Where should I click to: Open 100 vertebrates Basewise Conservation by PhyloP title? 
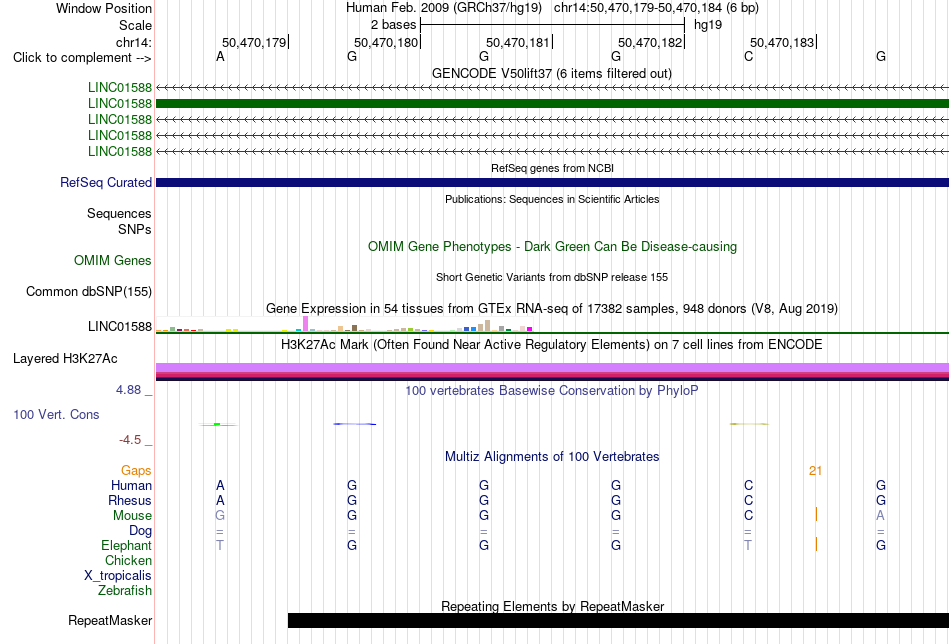(552, 391)
